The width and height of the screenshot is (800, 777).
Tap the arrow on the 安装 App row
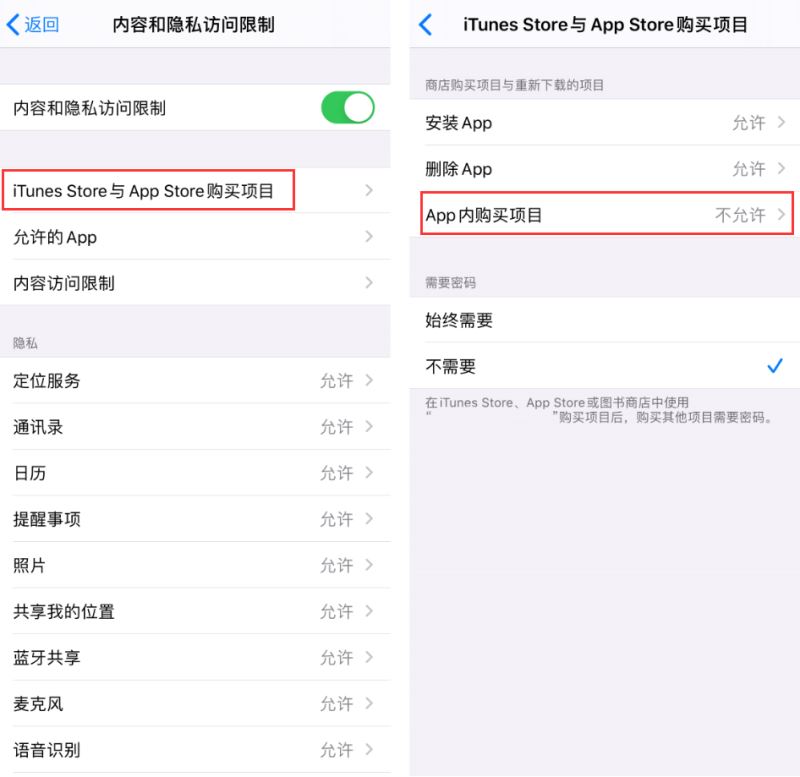(781, 122)
